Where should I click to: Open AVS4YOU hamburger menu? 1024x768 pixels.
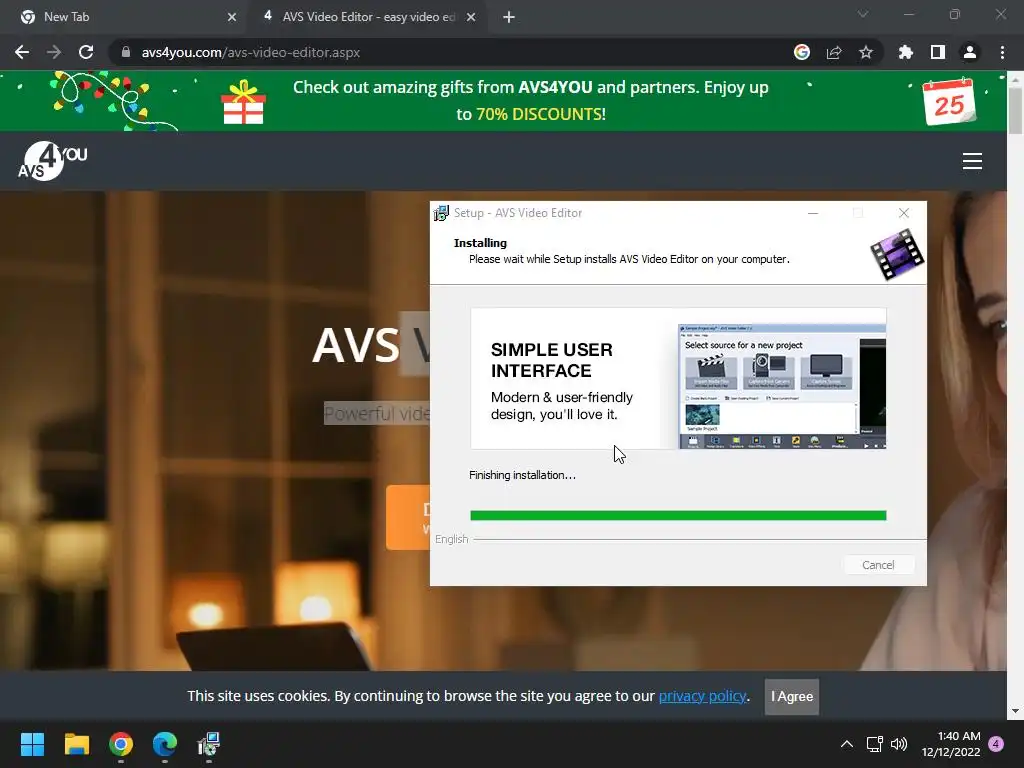[x=972, y=161]
